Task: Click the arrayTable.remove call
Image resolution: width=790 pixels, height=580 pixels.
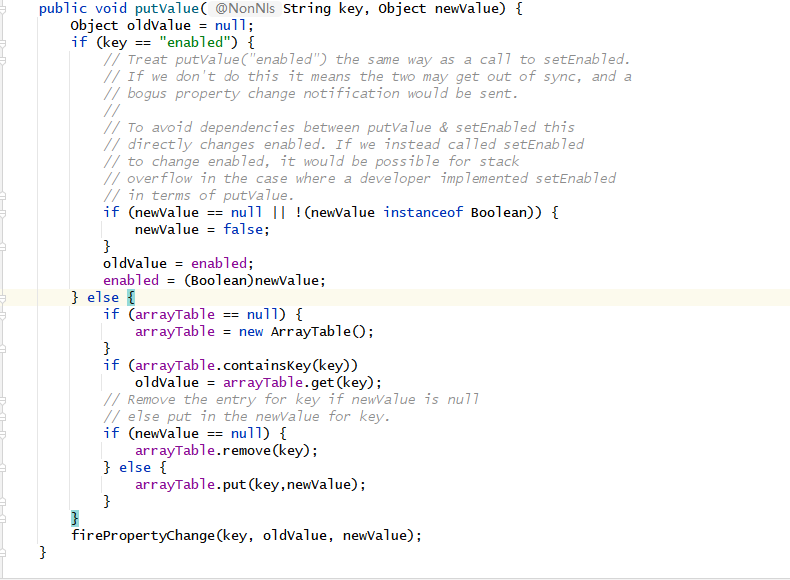Action: pyautogui.click(x=265, y=451)
